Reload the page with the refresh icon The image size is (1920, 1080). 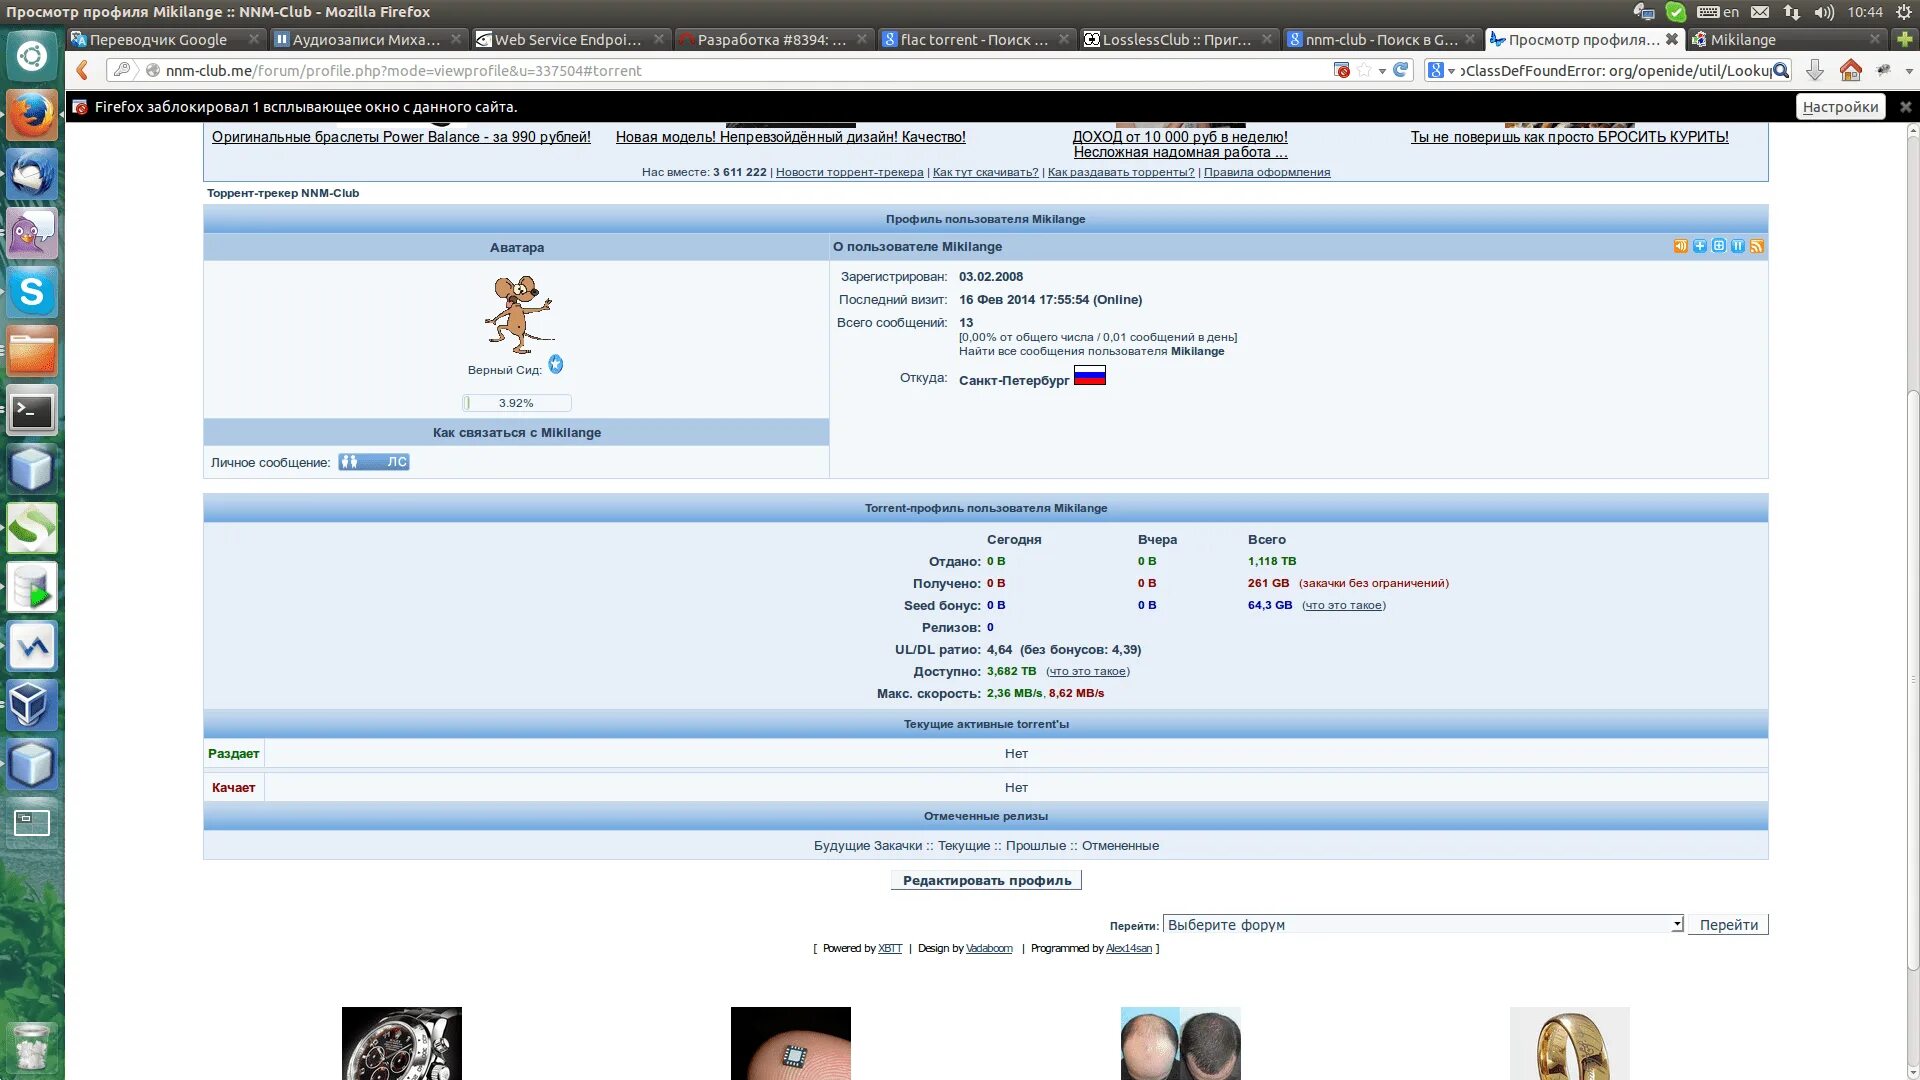coord(1401,70)
